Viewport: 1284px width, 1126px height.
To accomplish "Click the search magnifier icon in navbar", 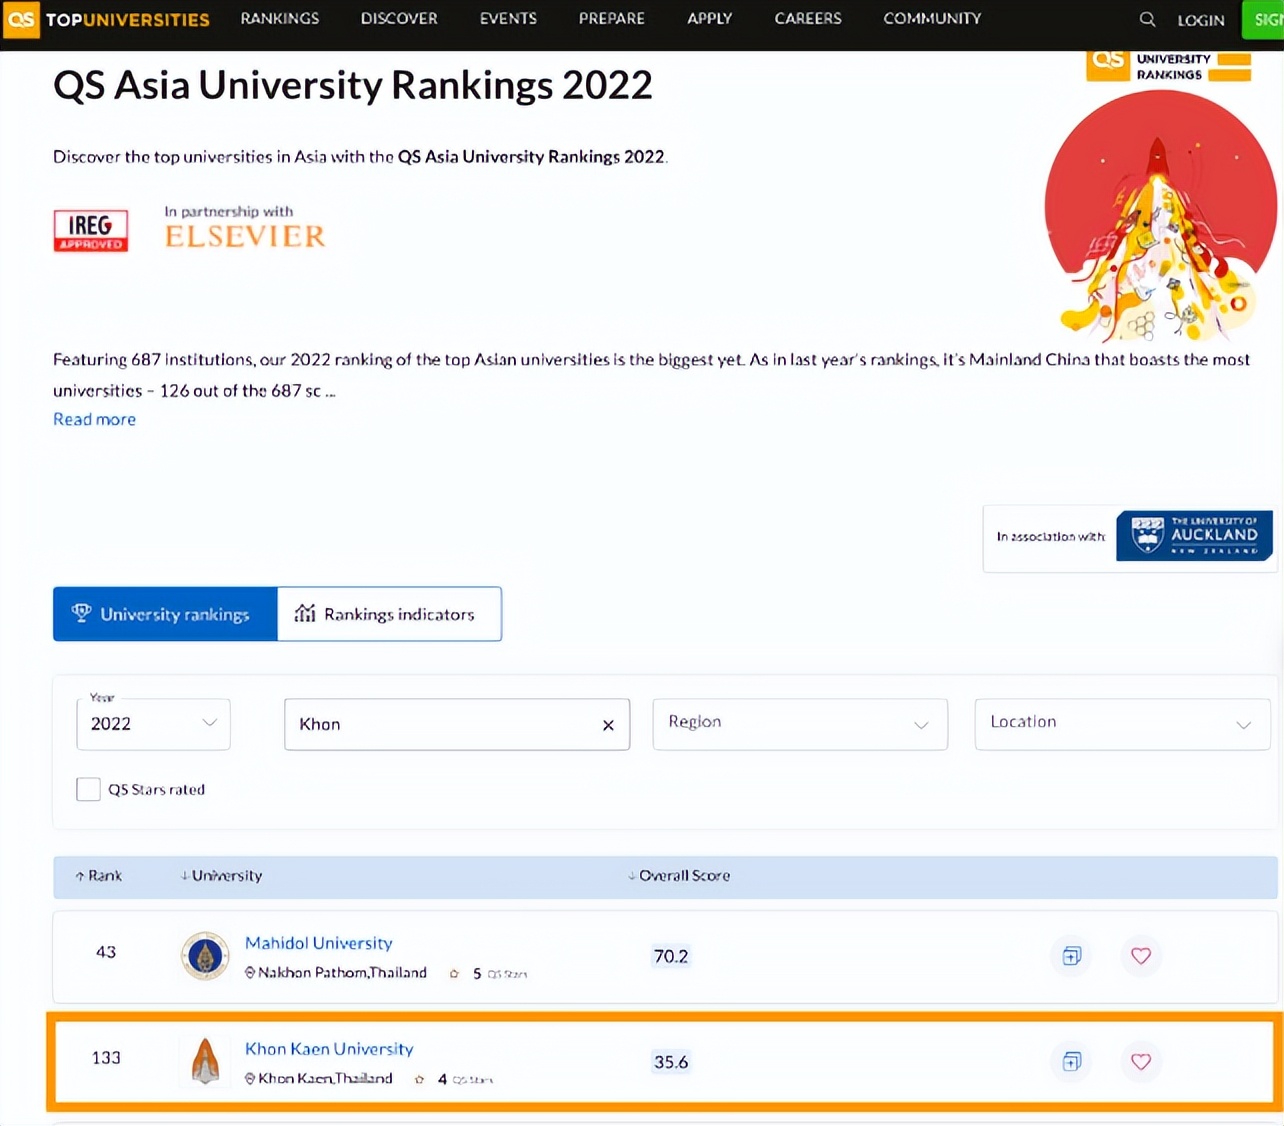I will tap(1147, 19).
